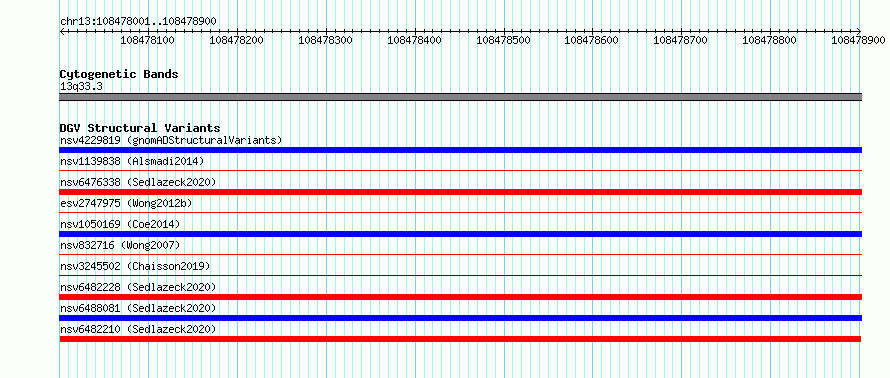
Task: Open nsv6482210 (Sedlazeck2020) variant label
Action: tap(138, 329)
